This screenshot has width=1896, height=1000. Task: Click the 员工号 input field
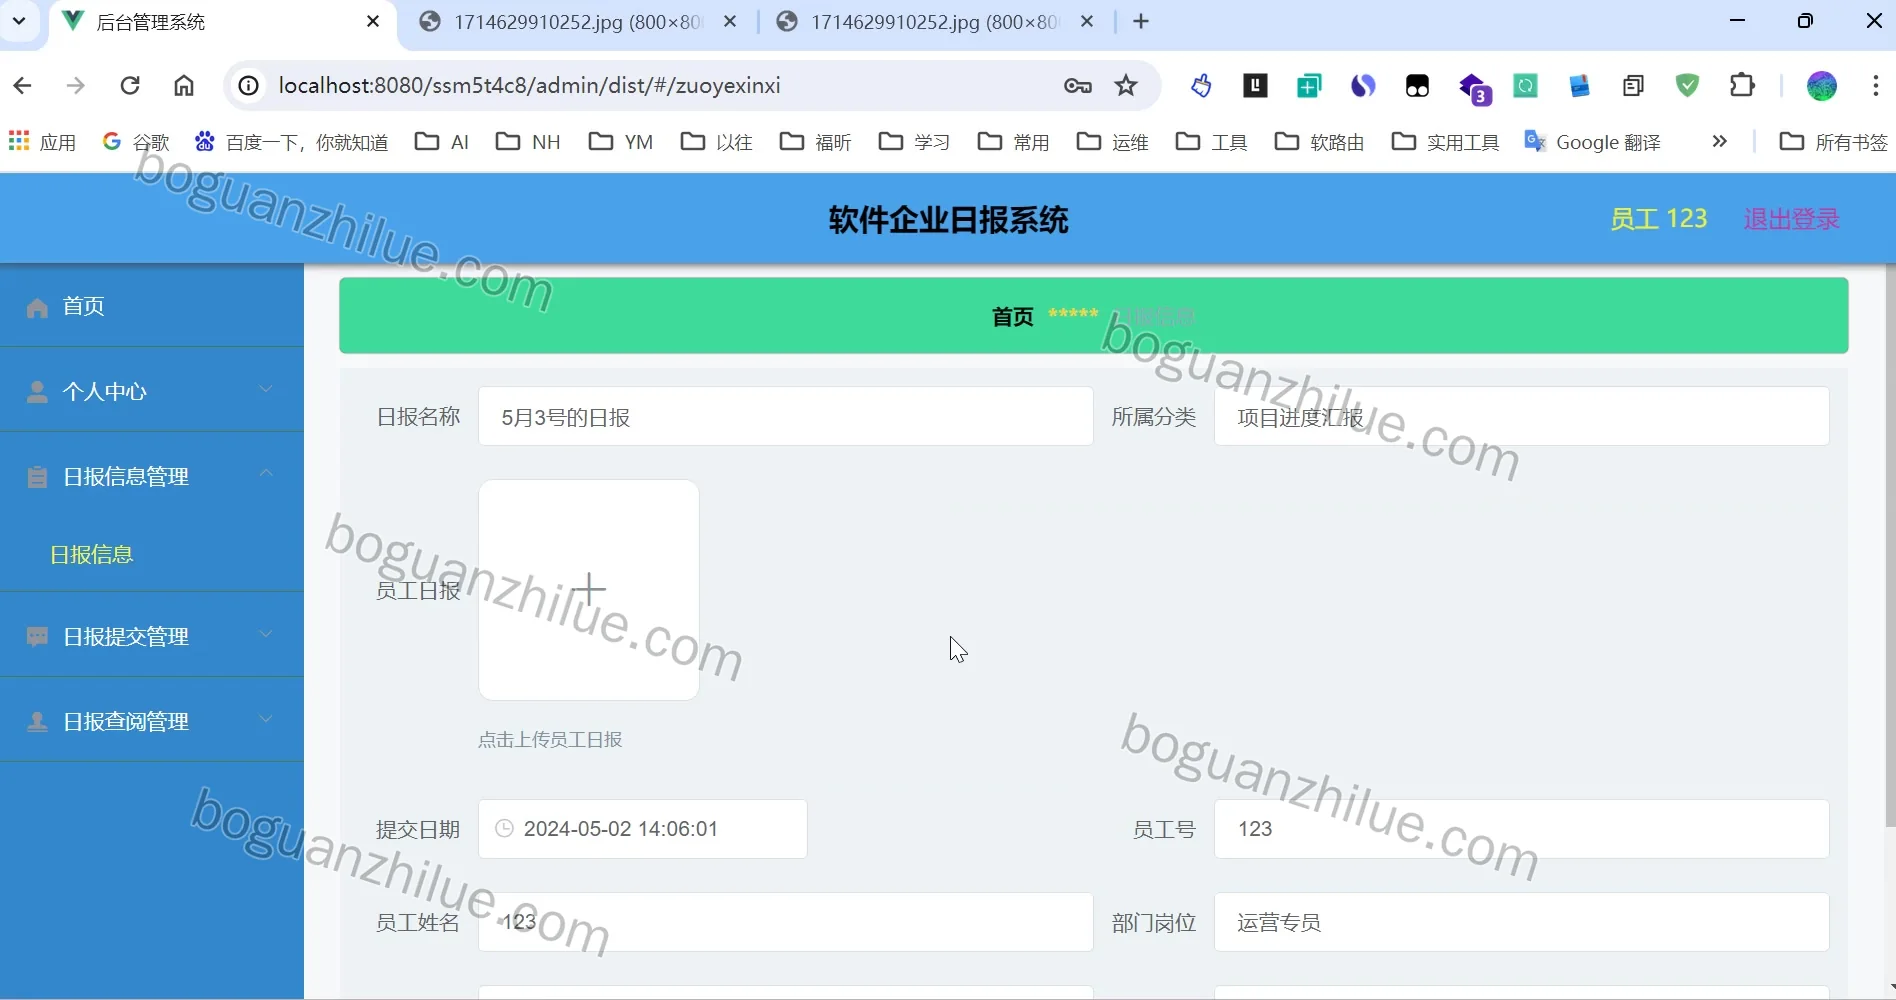[x=1522, y=829]
